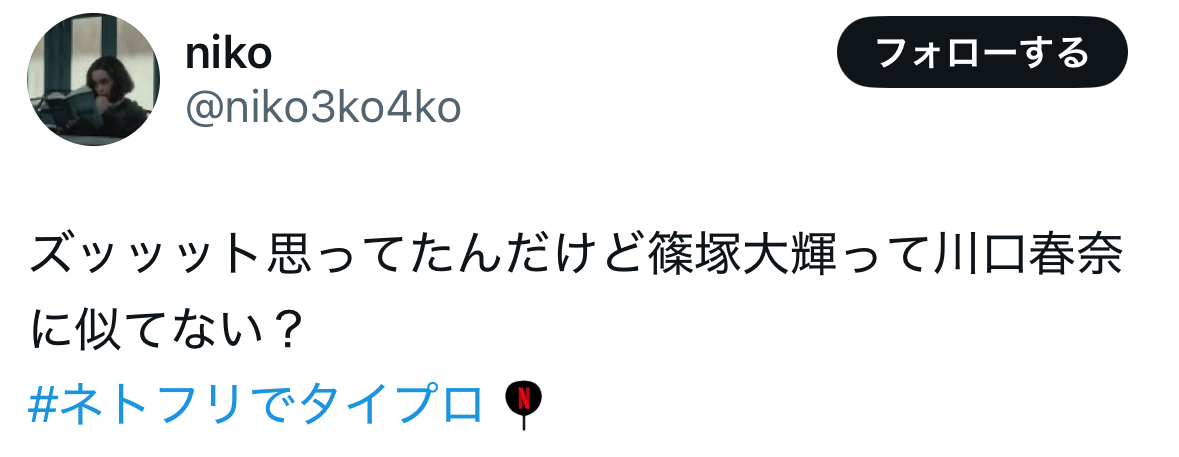
Task: Follow the niko account
Action: coord(982,52)
